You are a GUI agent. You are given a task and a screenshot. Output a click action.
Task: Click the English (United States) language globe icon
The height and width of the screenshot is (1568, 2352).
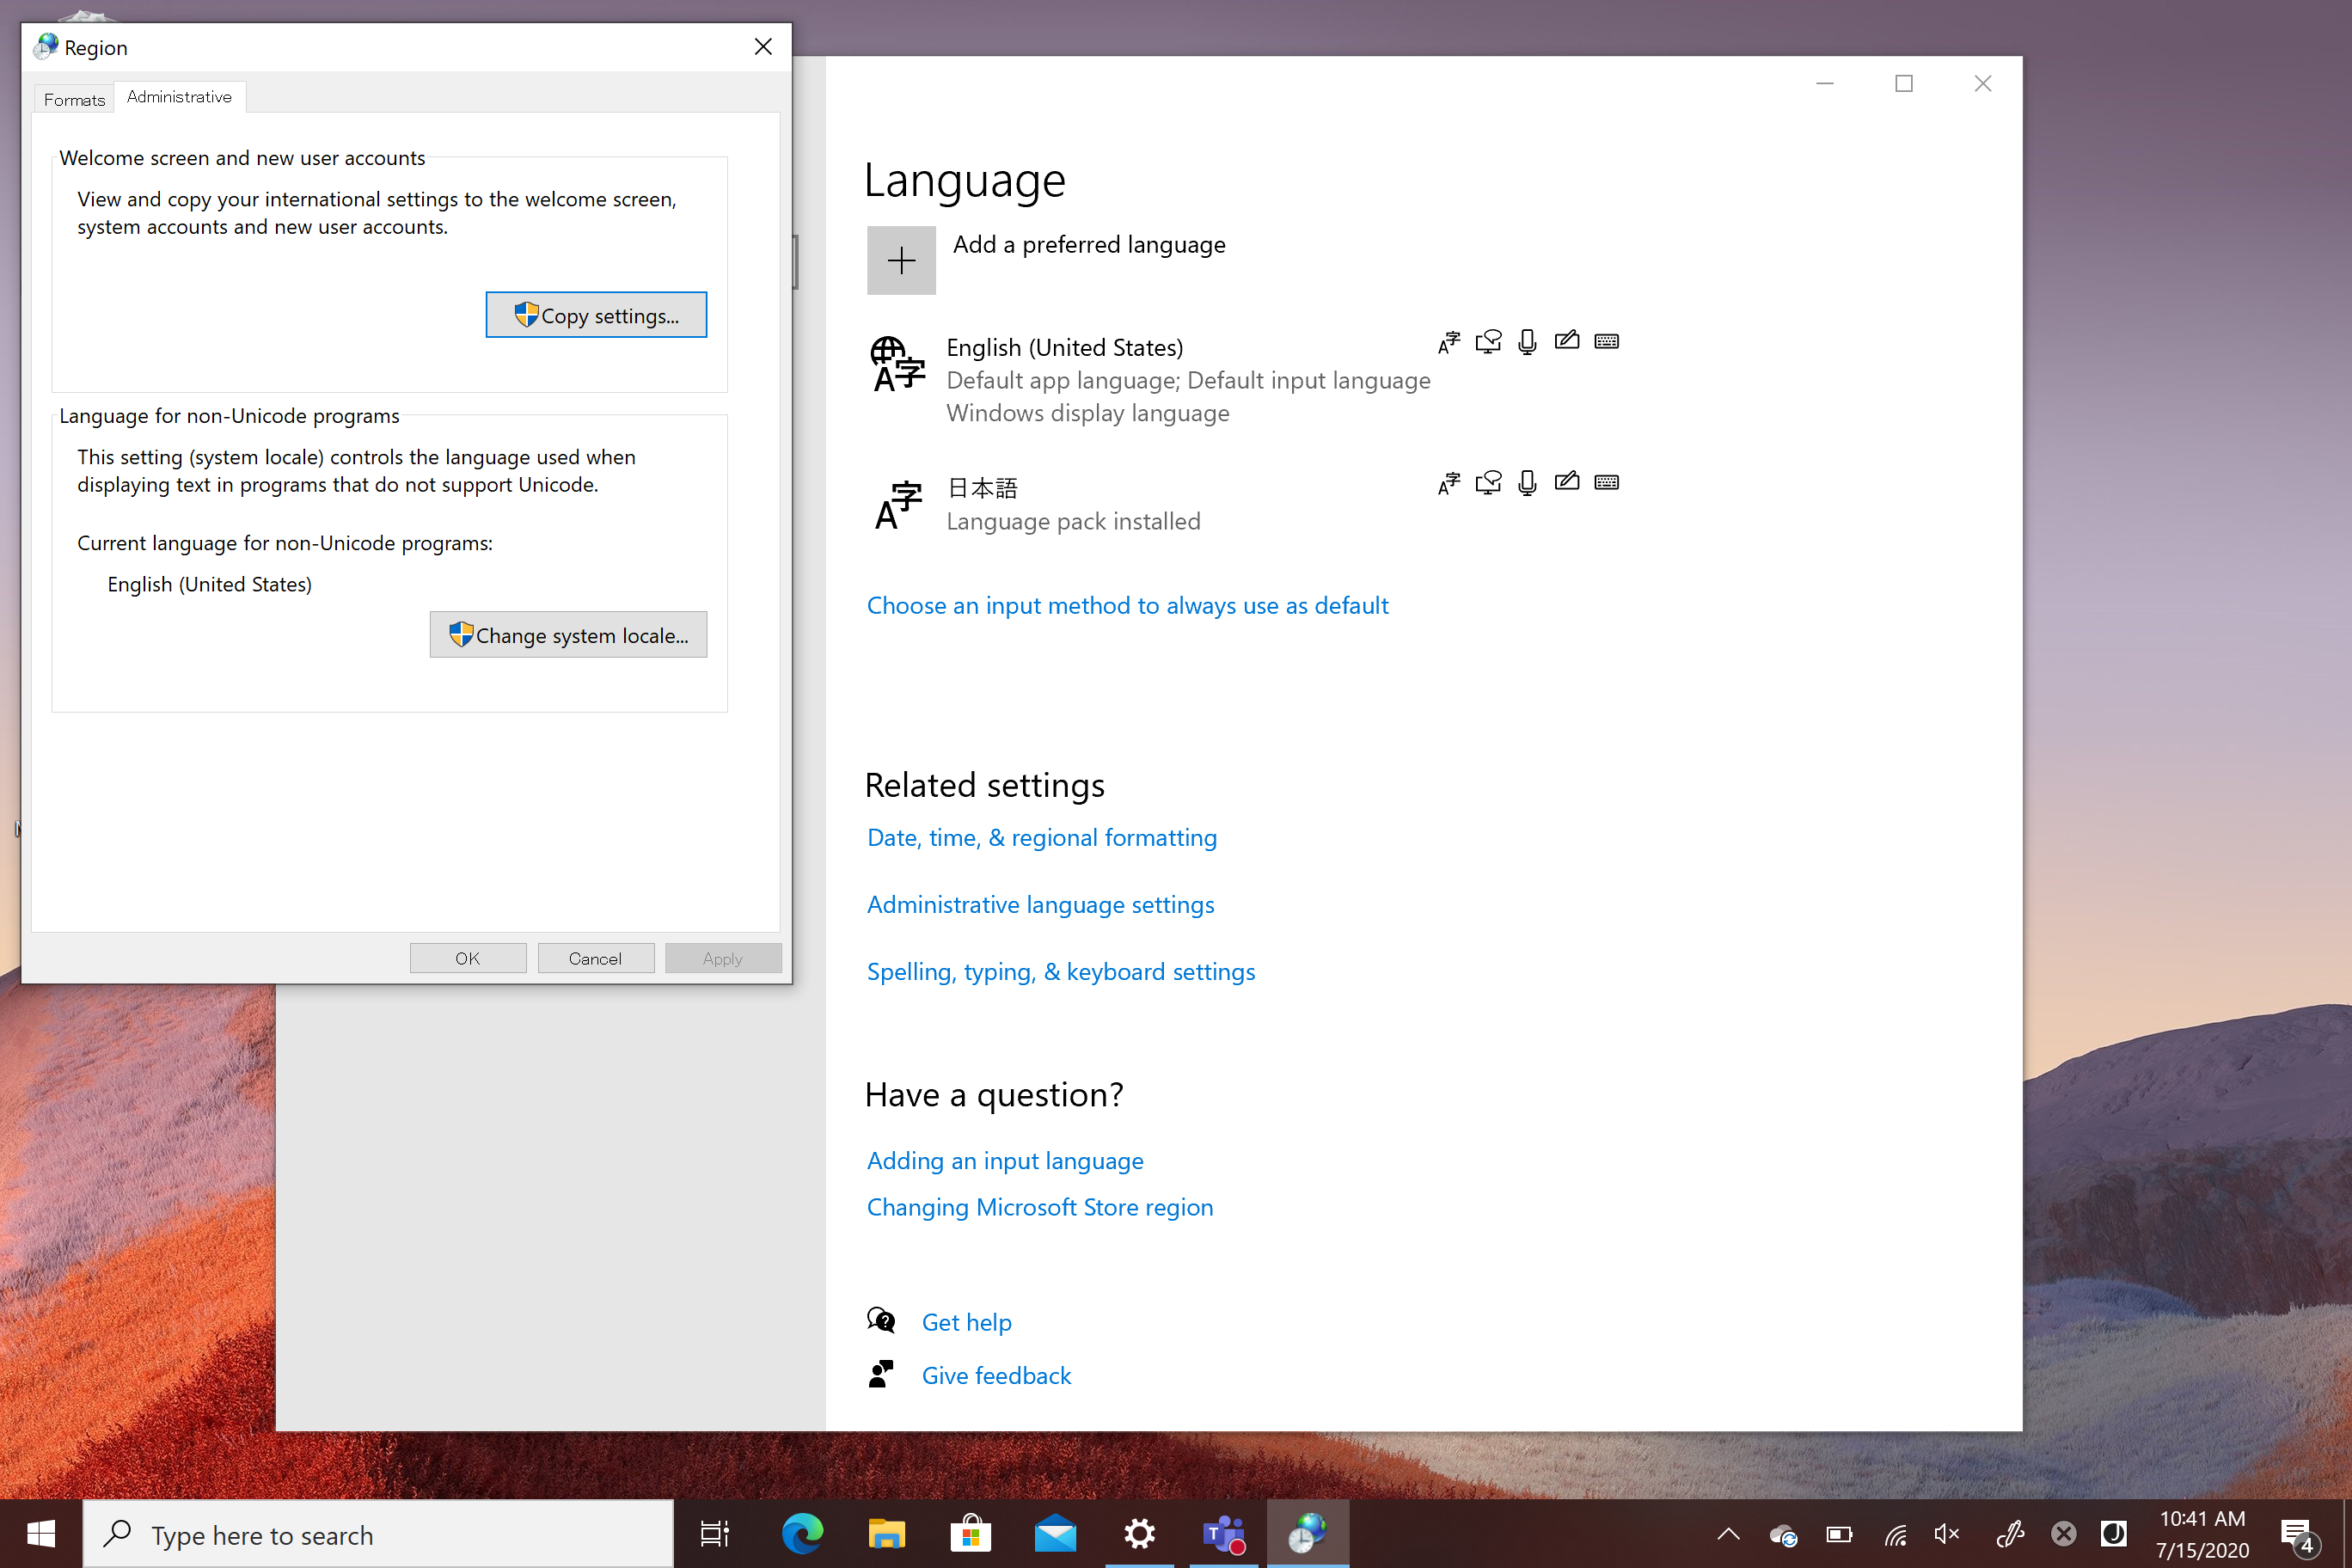[897, 364]
